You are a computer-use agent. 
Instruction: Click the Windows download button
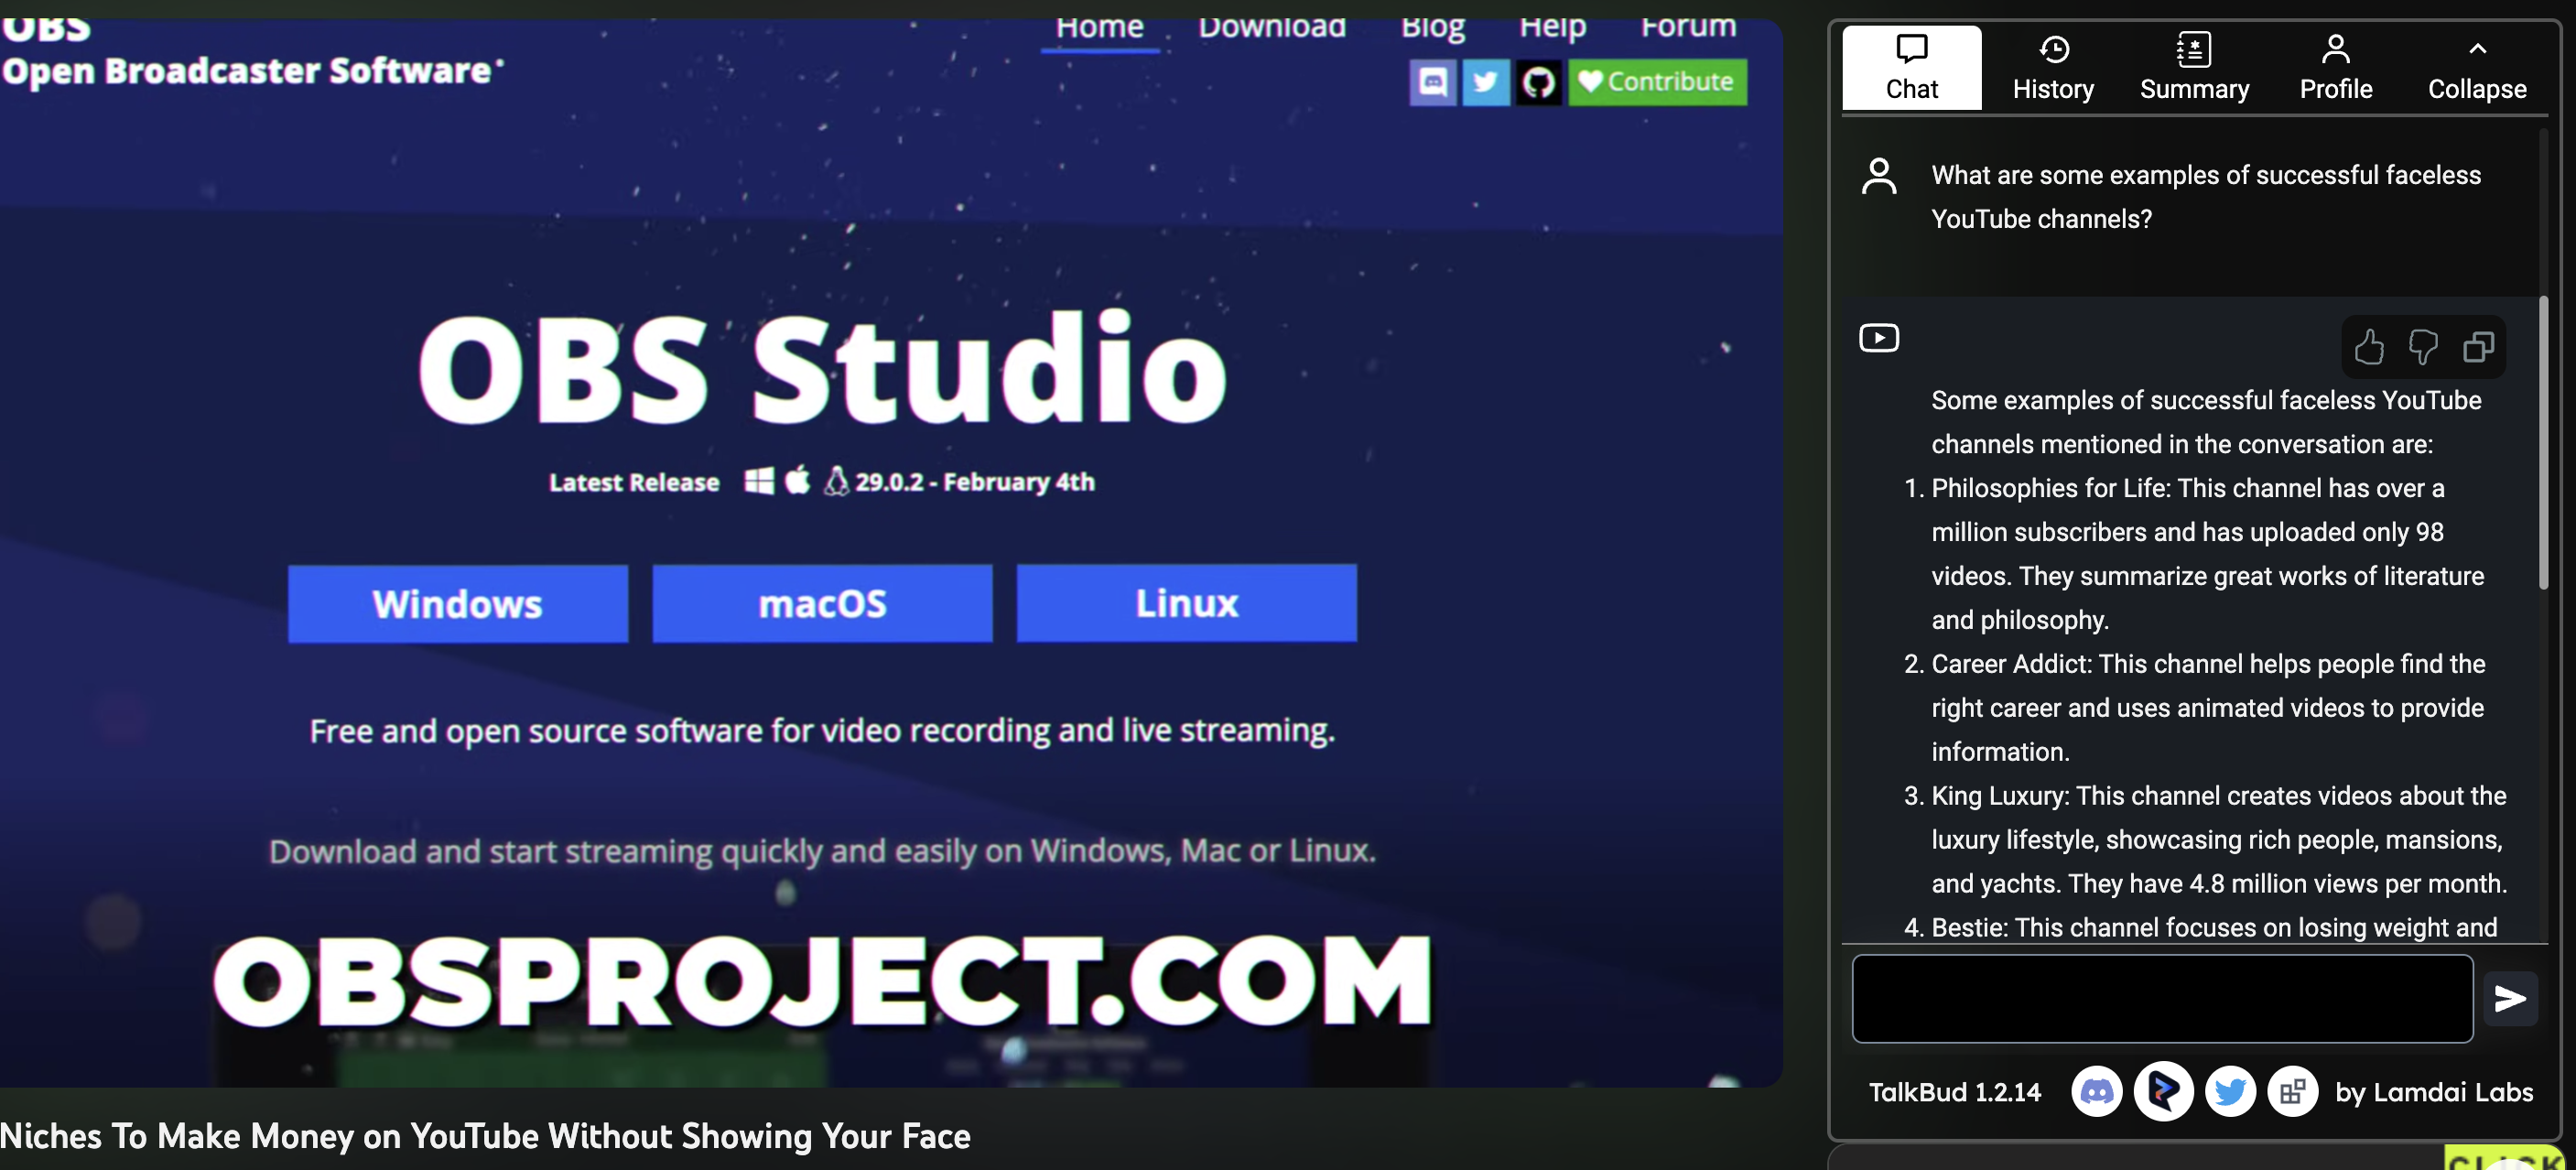tap(458, 603)
